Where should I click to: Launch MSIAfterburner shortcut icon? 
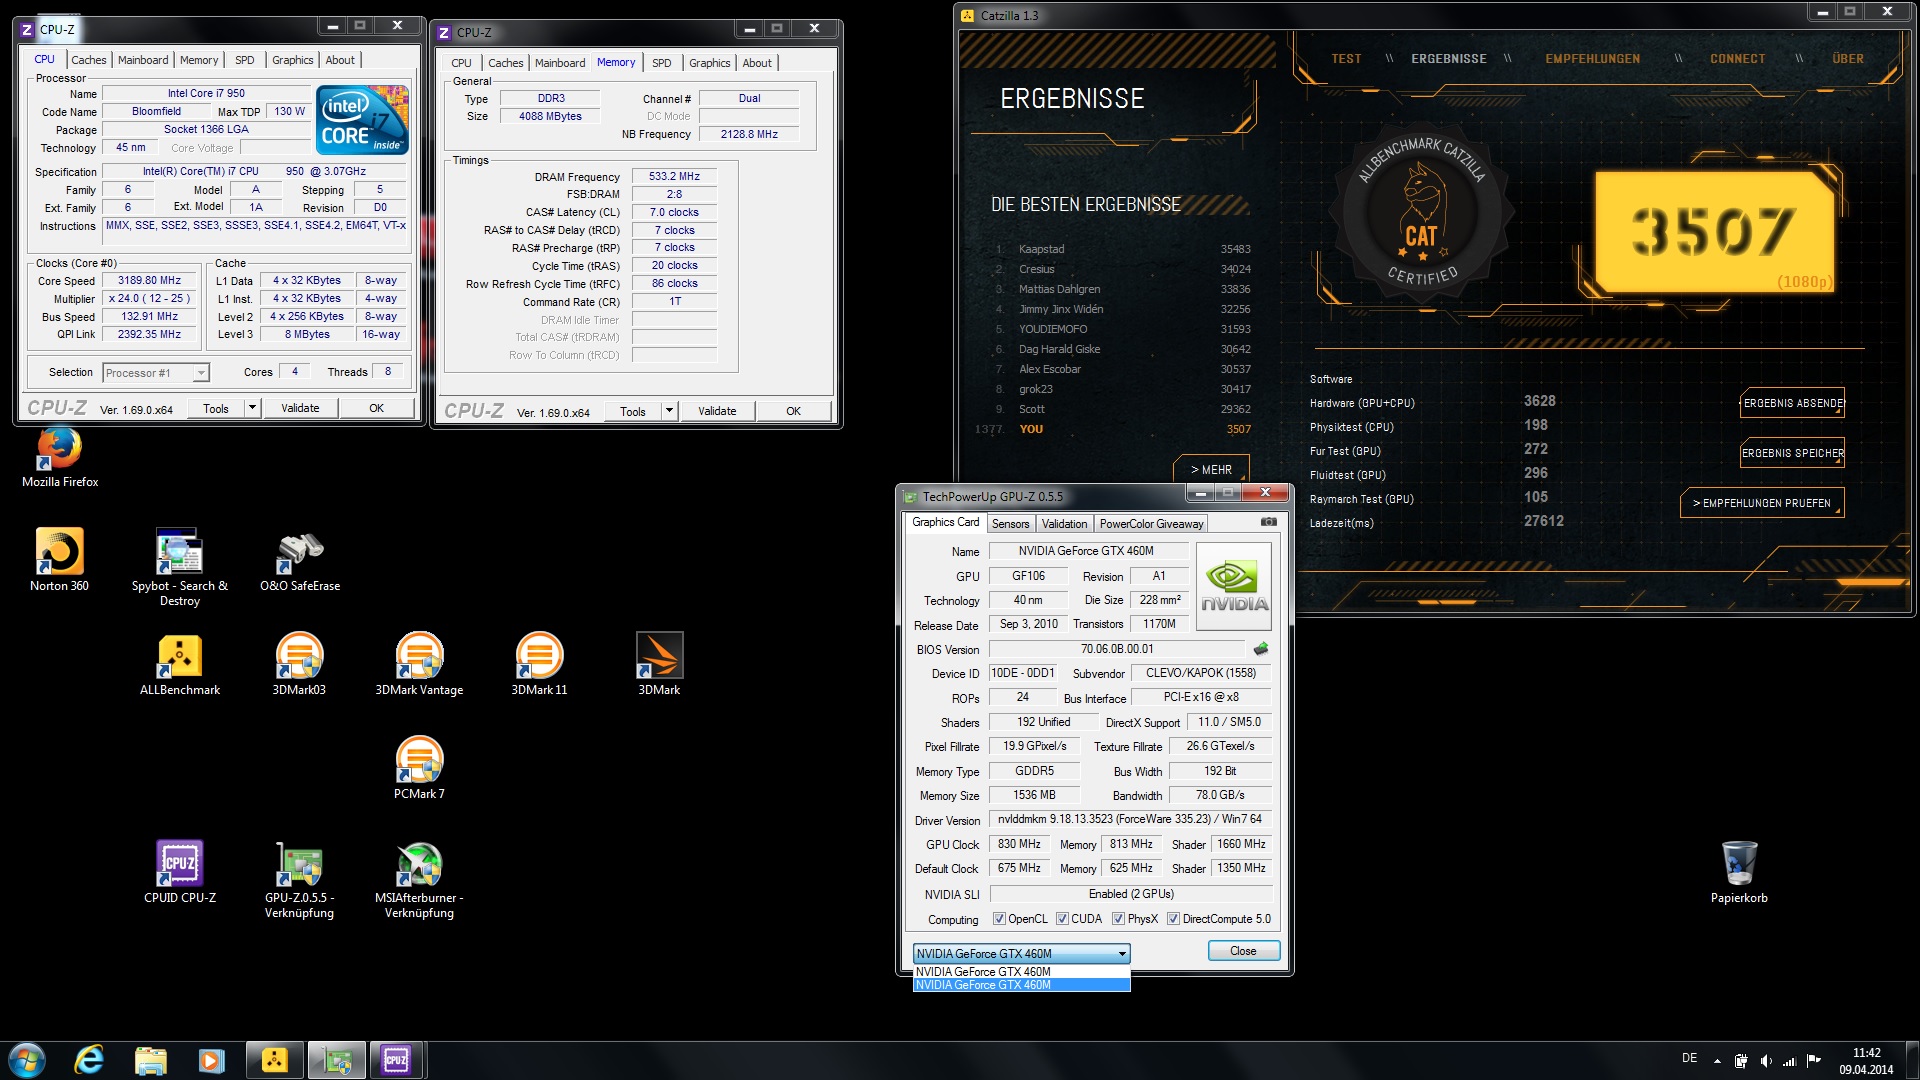(x=419, y=879)
